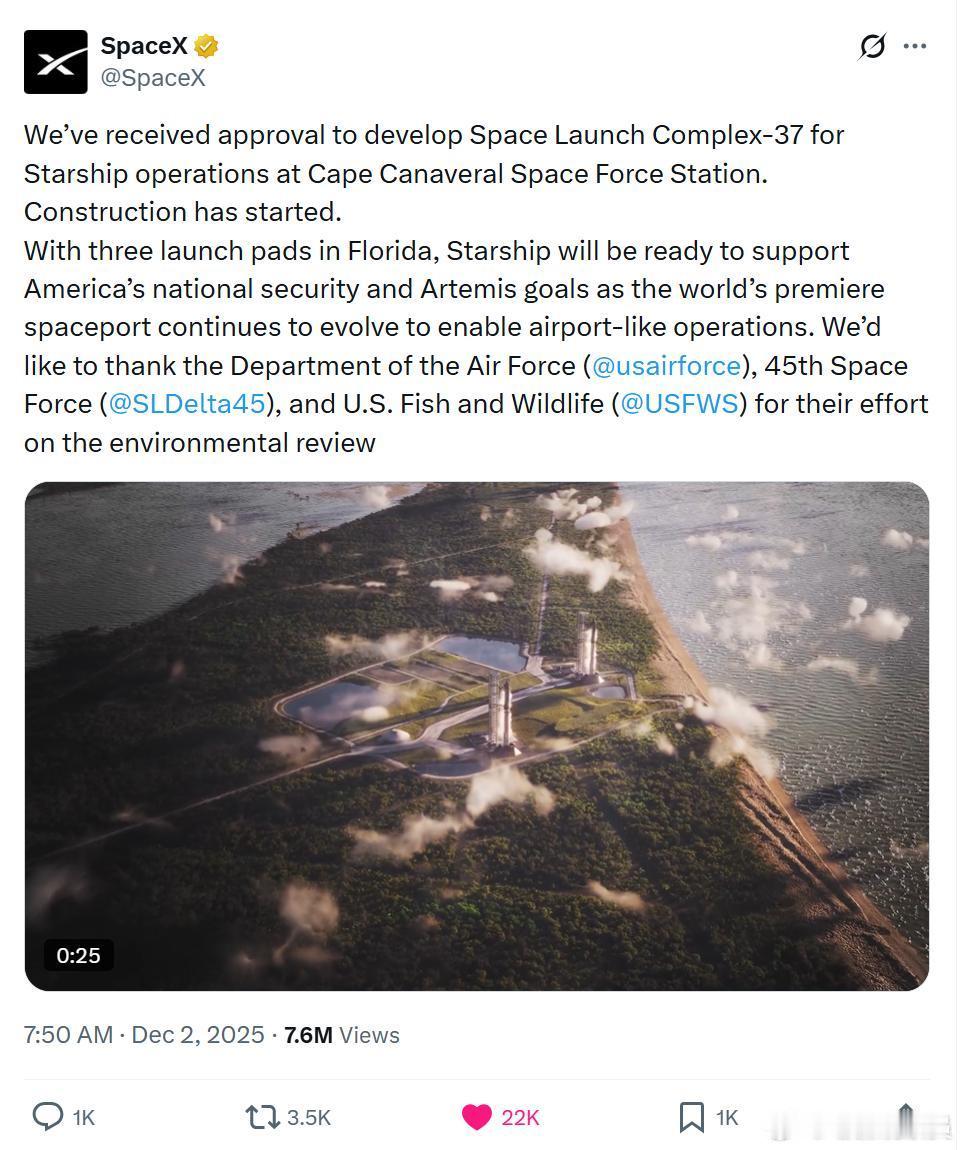Click the 22K likes count

520,1117
